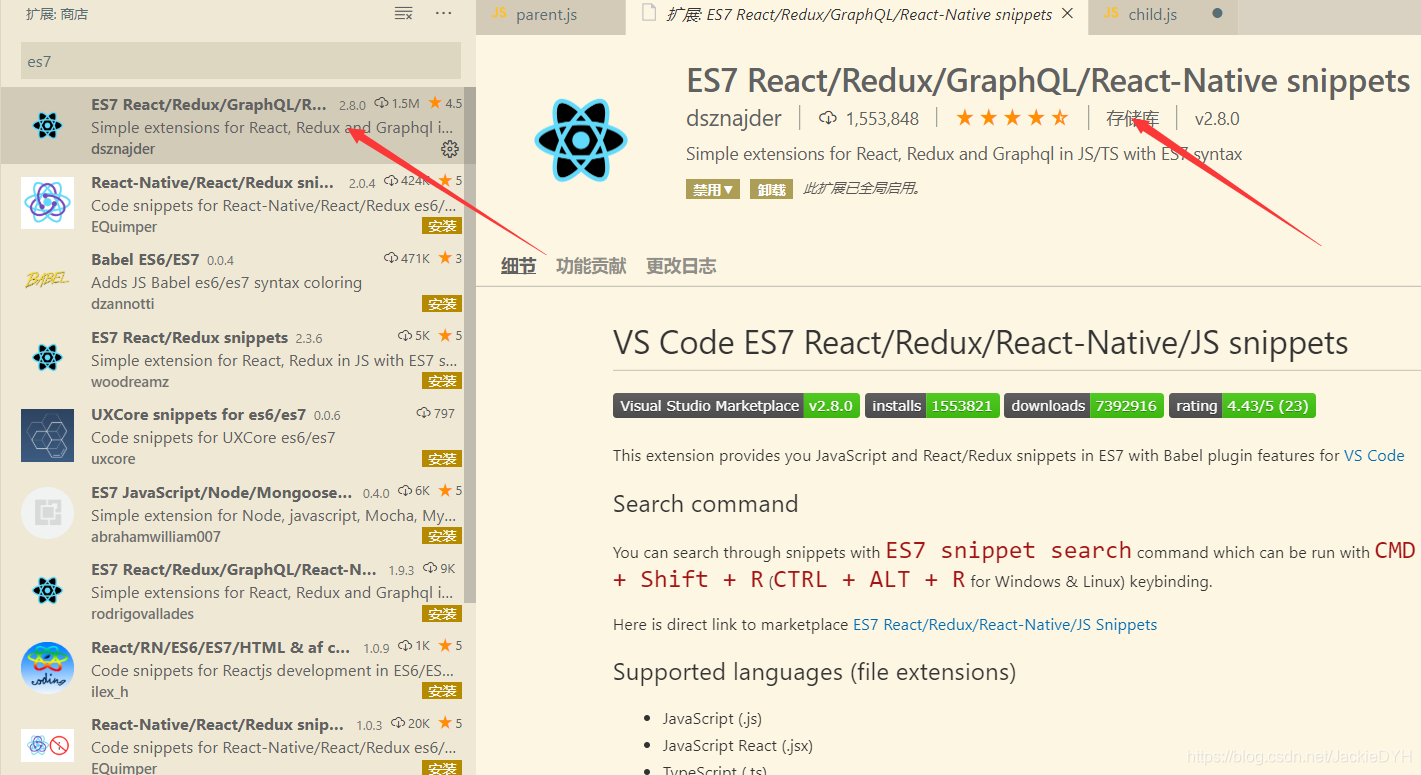1421x775 pixels.
Task: Install UXCore snippets for es6/es7
Action: pyautogui.click(x=442, y=459)
